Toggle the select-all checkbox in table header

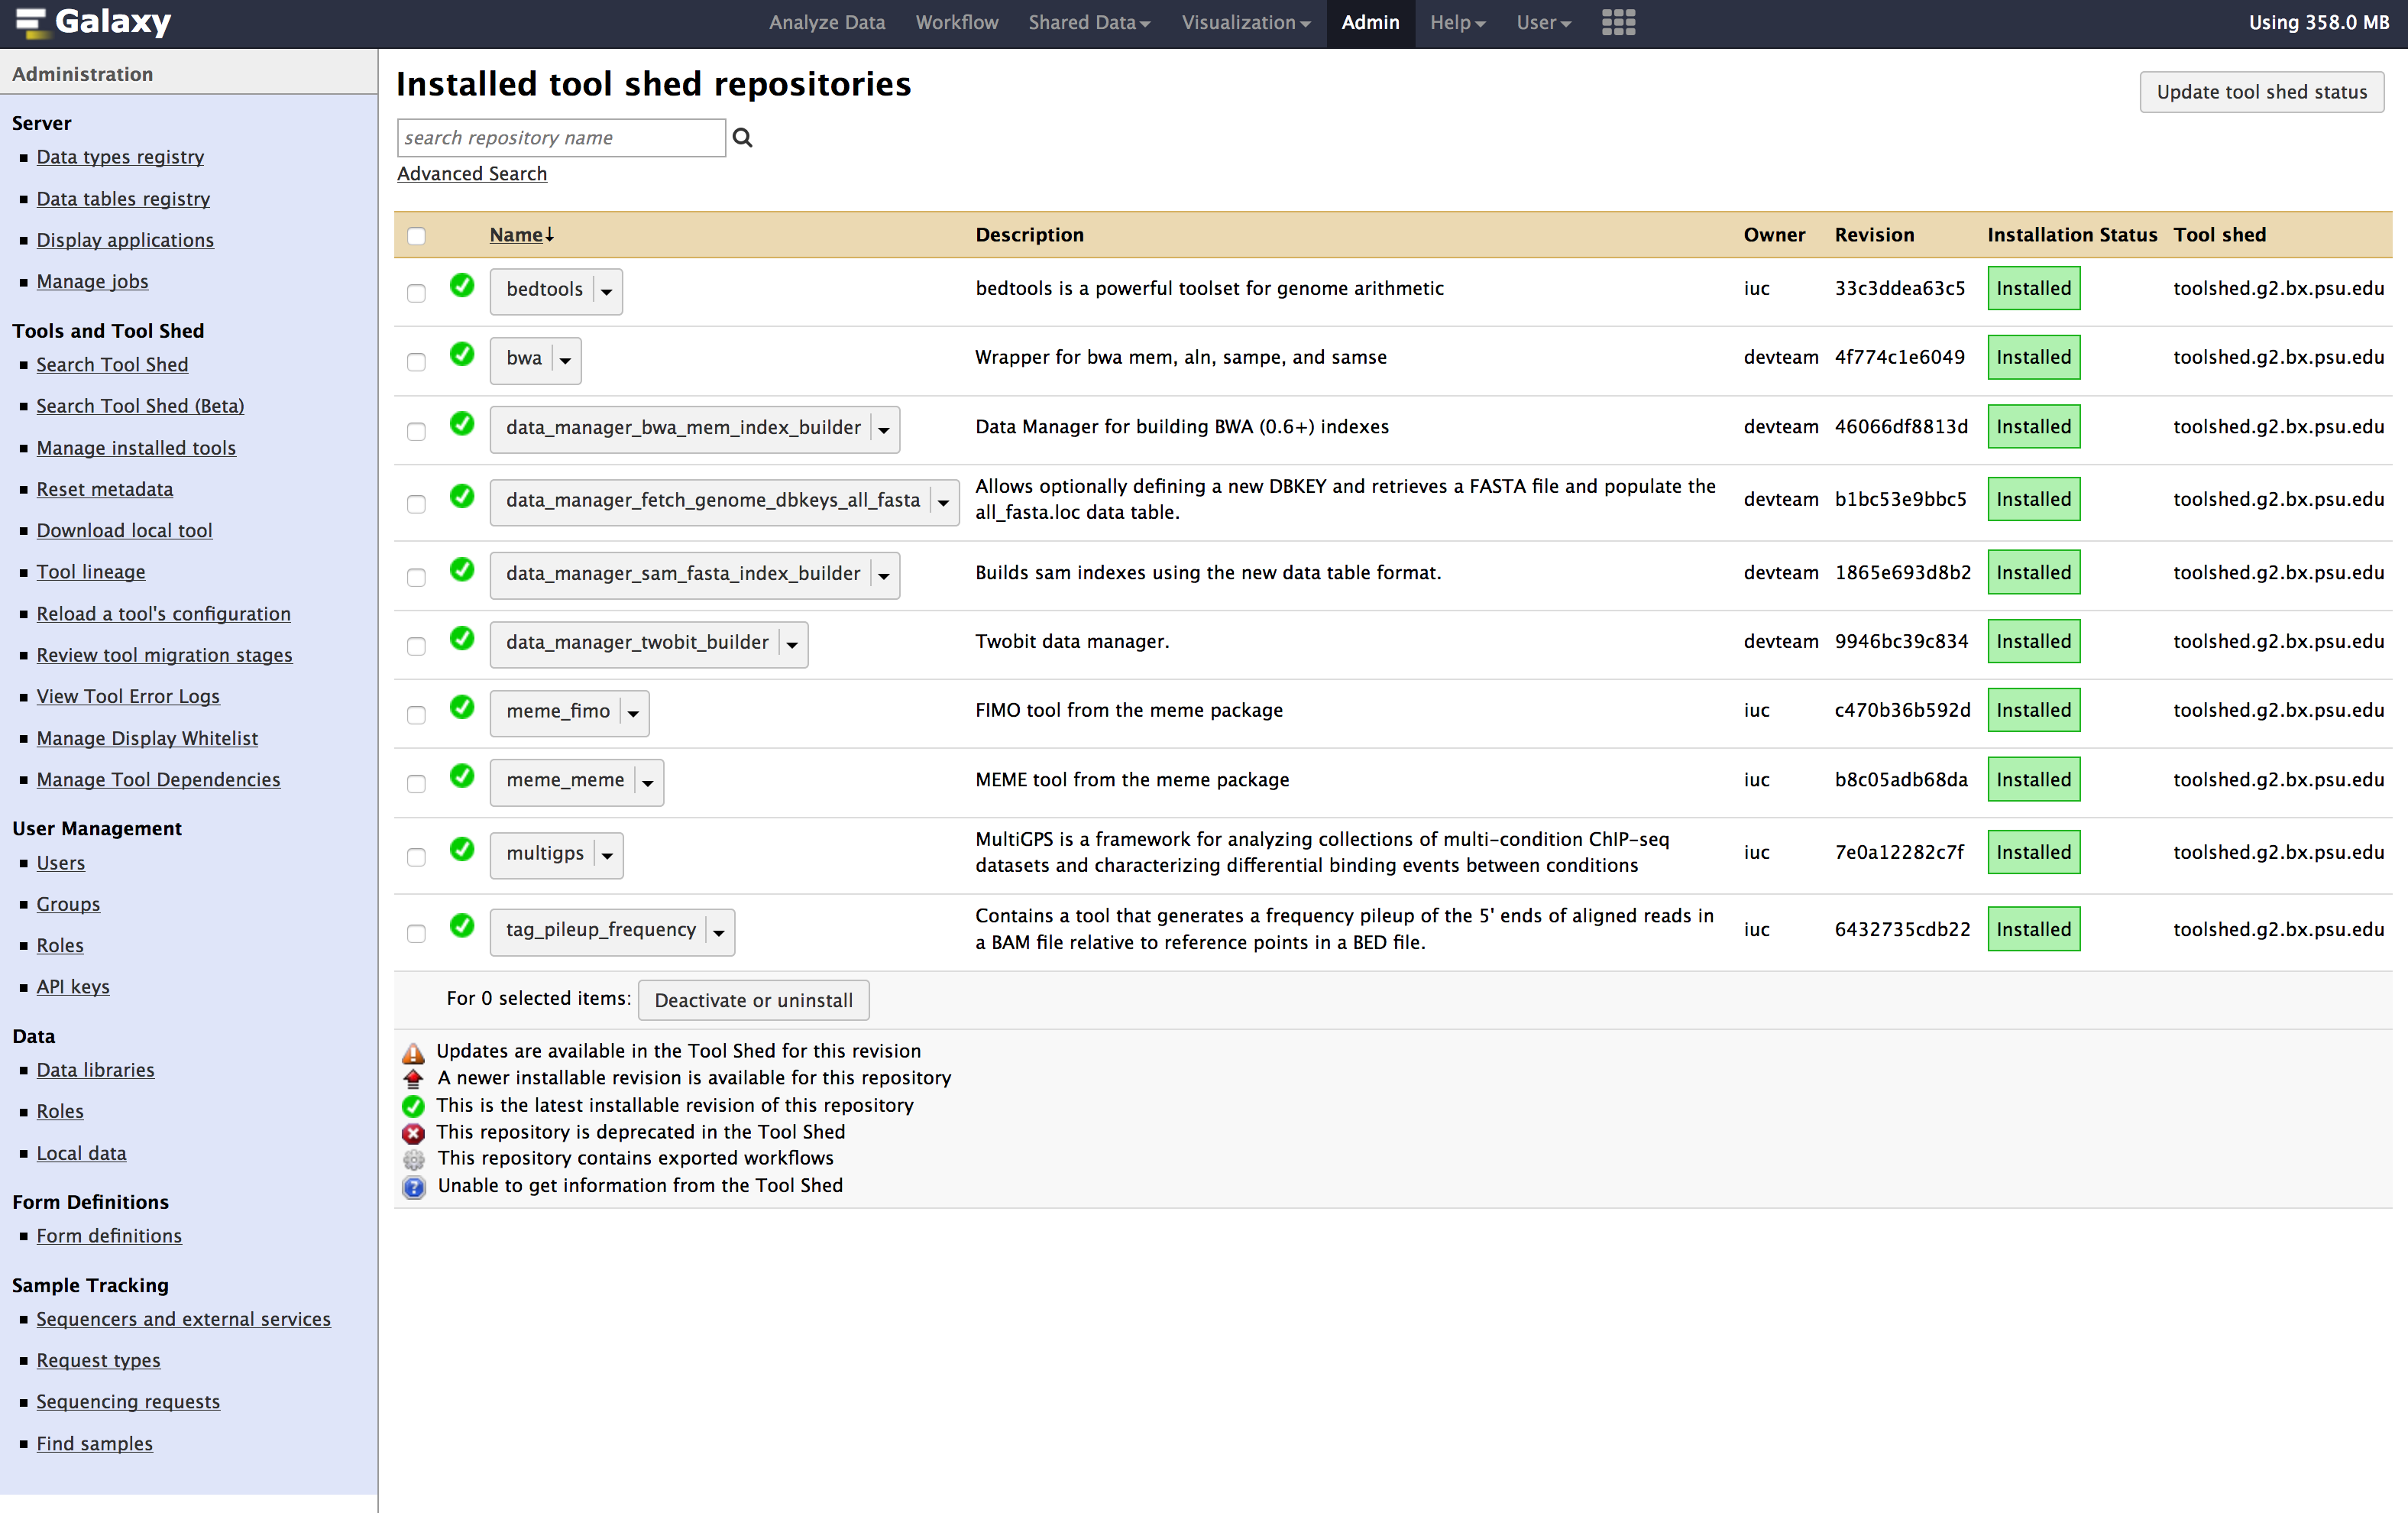[x=416, y=236]
